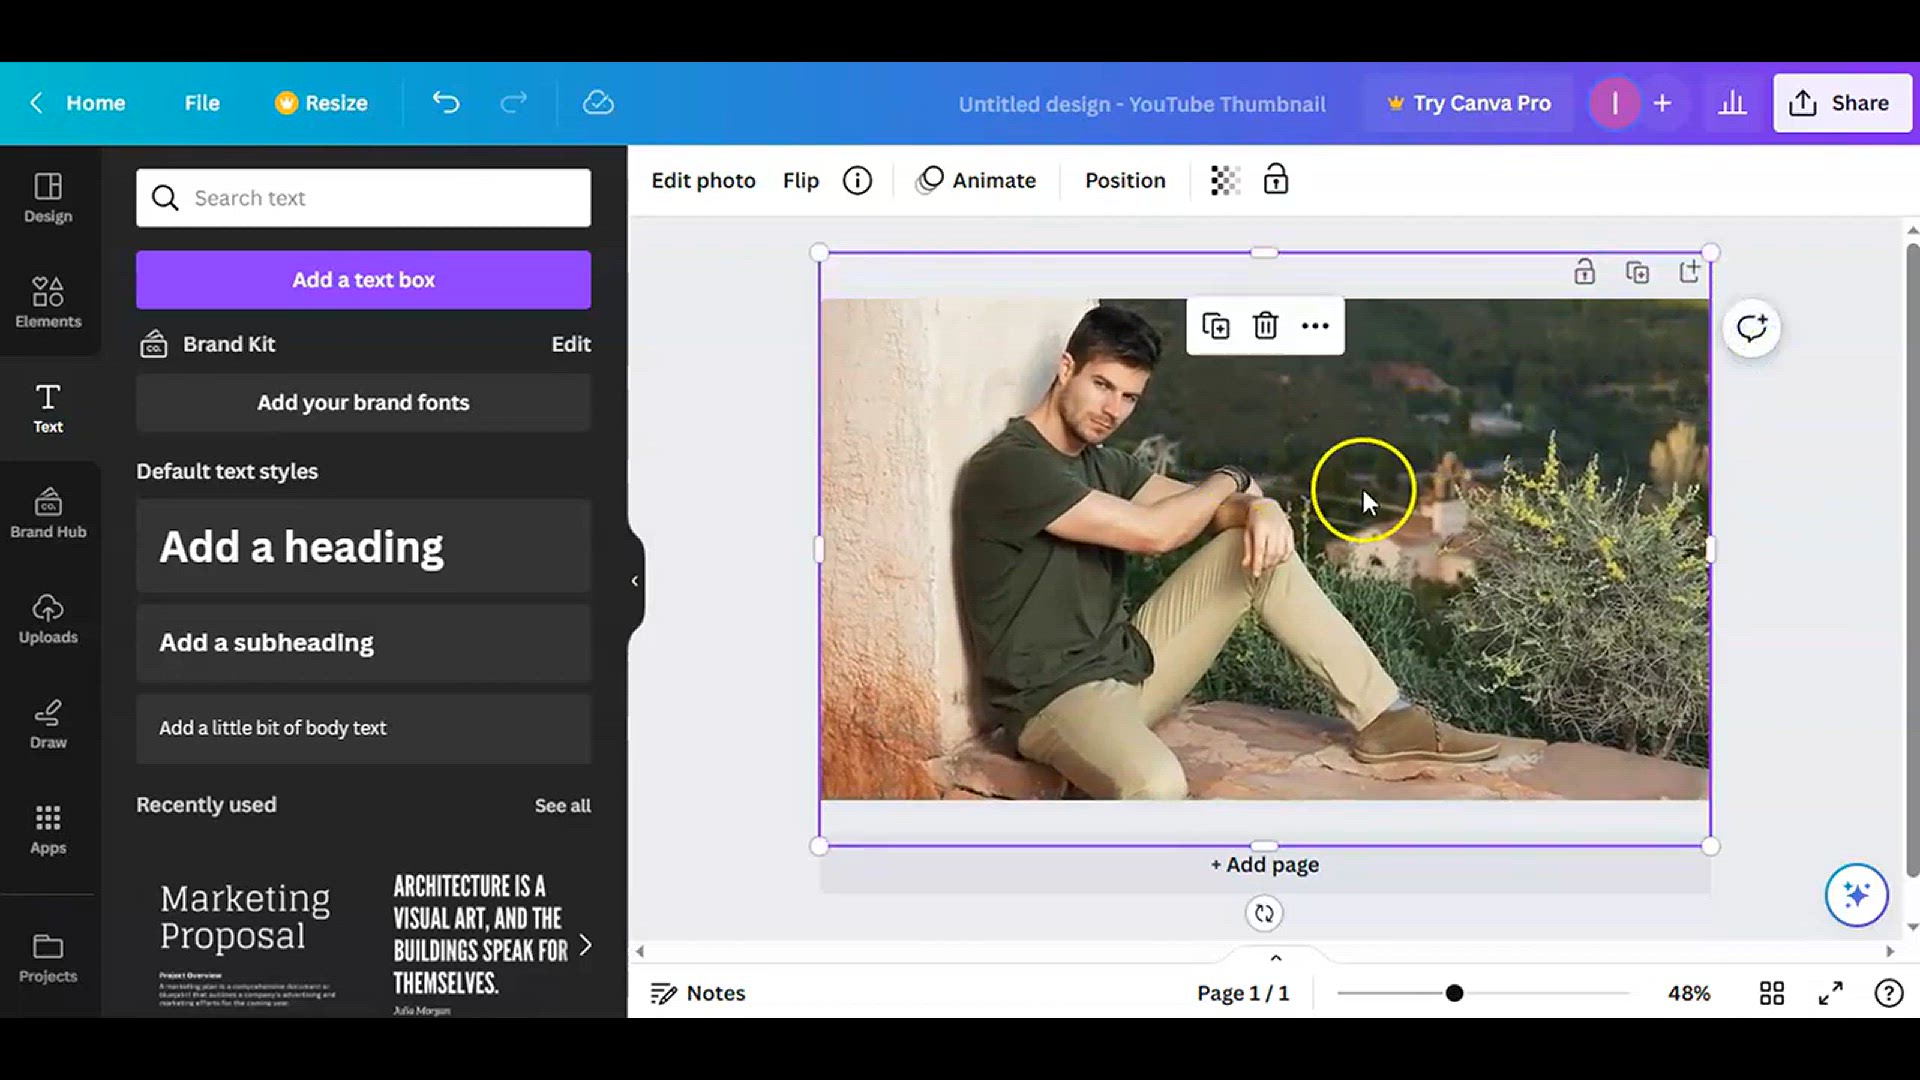Duplicate the page

point(1637,272)
